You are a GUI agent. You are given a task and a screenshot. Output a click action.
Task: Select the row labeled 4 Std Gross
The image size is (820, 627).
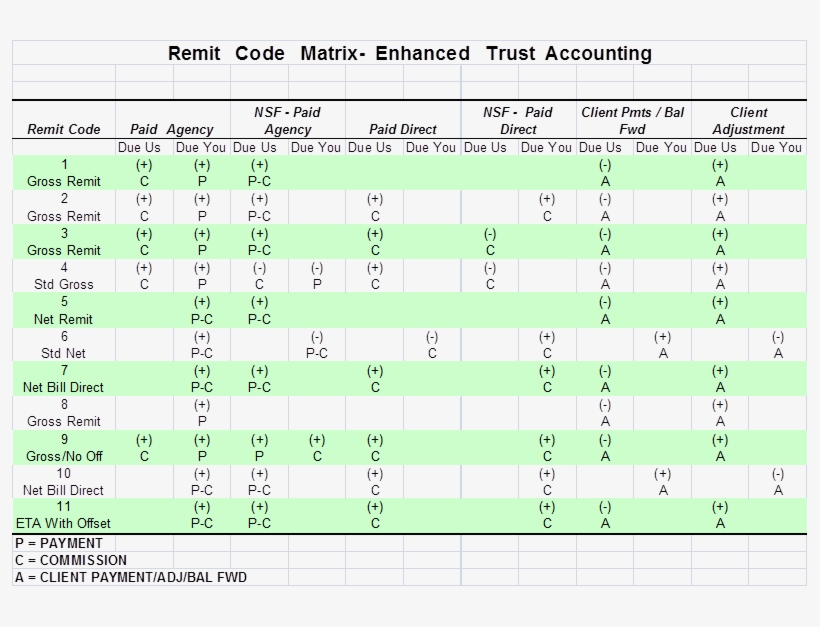point(62,276)
